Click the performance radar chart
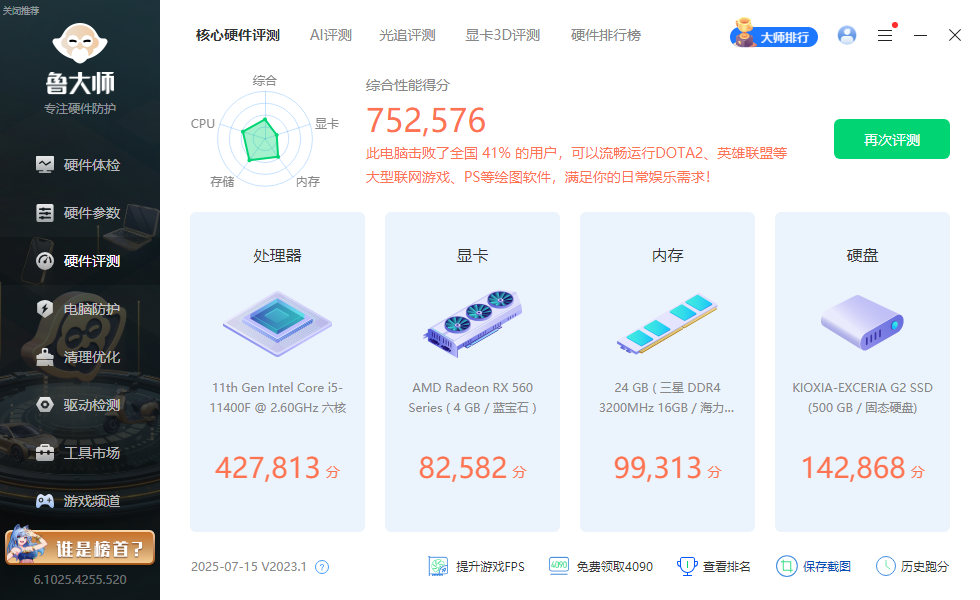980x600 pixels. pyautogui.click(x=264, y=139)
